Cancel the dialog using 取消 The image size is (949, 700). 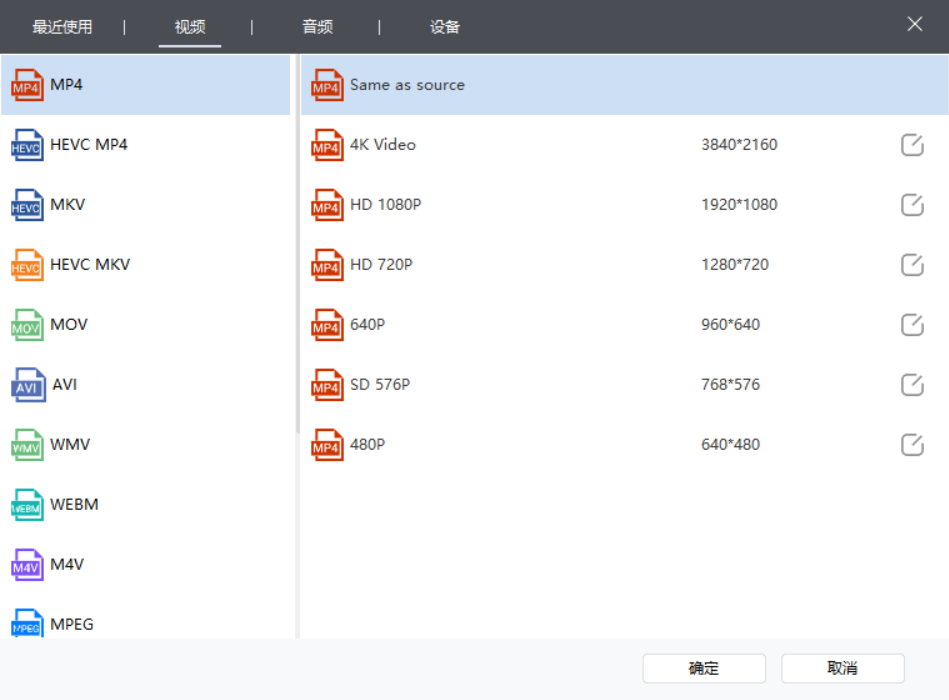click(842, 668)
